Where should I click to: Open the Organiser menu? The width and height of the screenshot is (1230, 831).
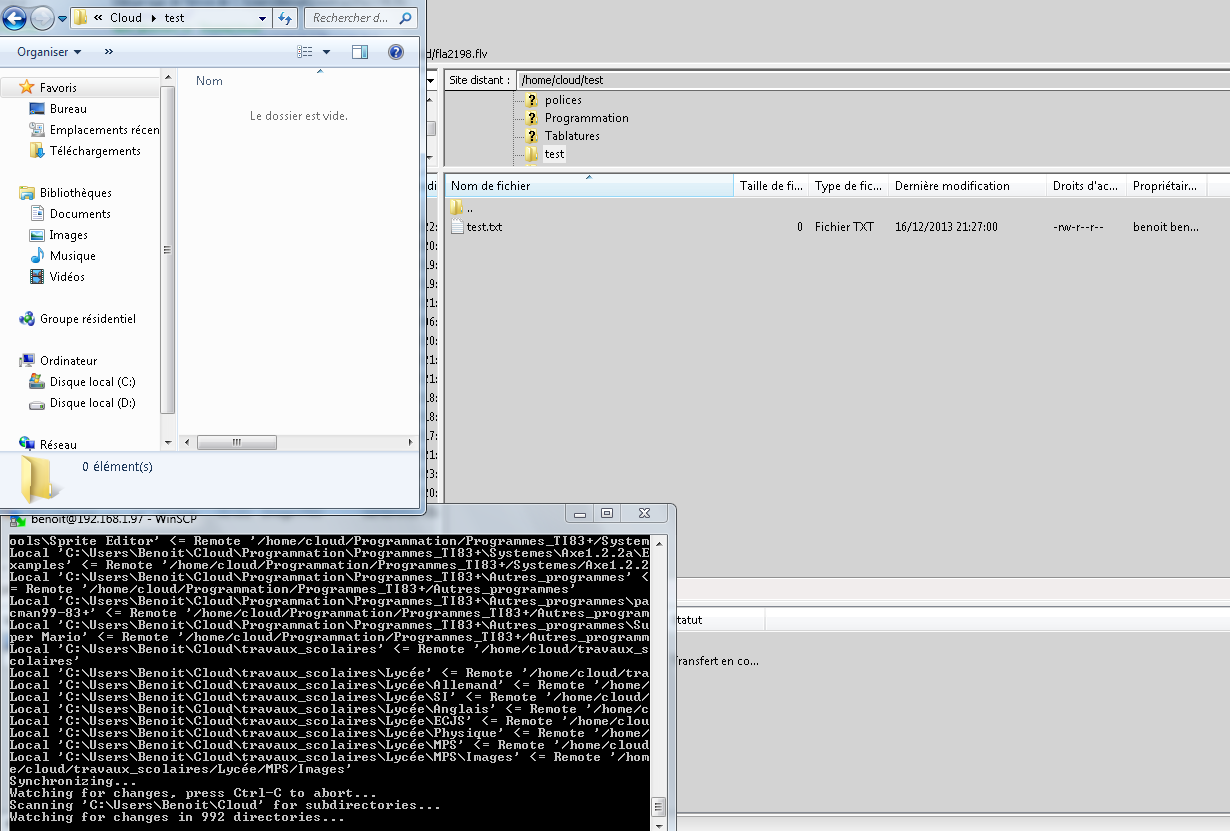click(x=49, y=52)
